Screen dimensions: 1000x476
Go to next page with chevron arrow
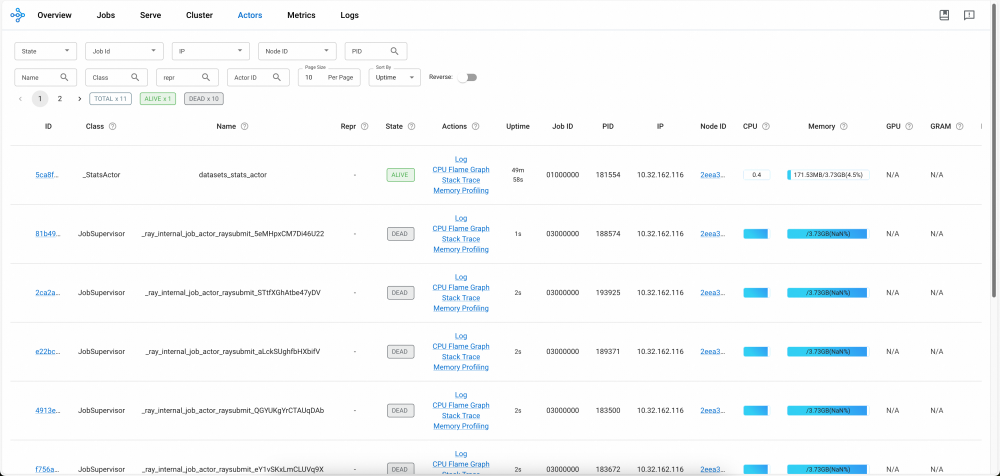click(80, 99)
